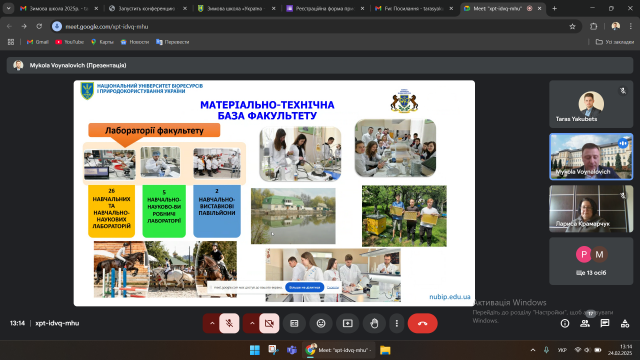Select Taras Yakubets participant tile
Viewport: 640px width, 360px height.
(x=591, y=104)
